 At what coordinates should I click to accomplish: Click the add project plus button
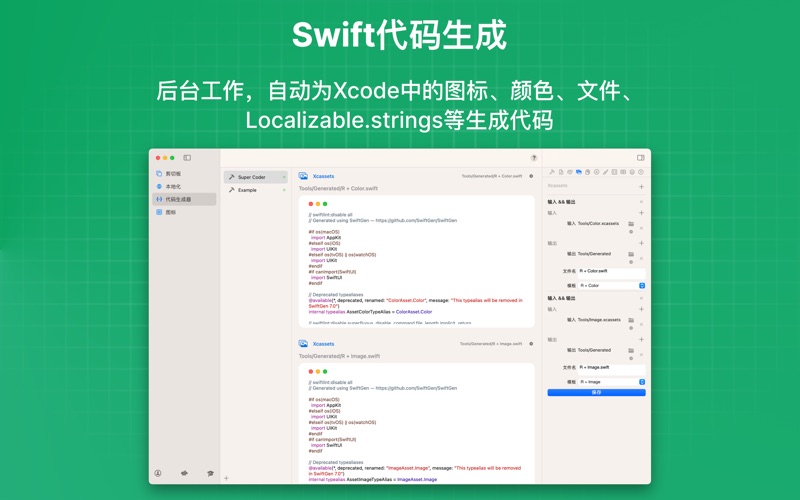click(x=227, y=478)
